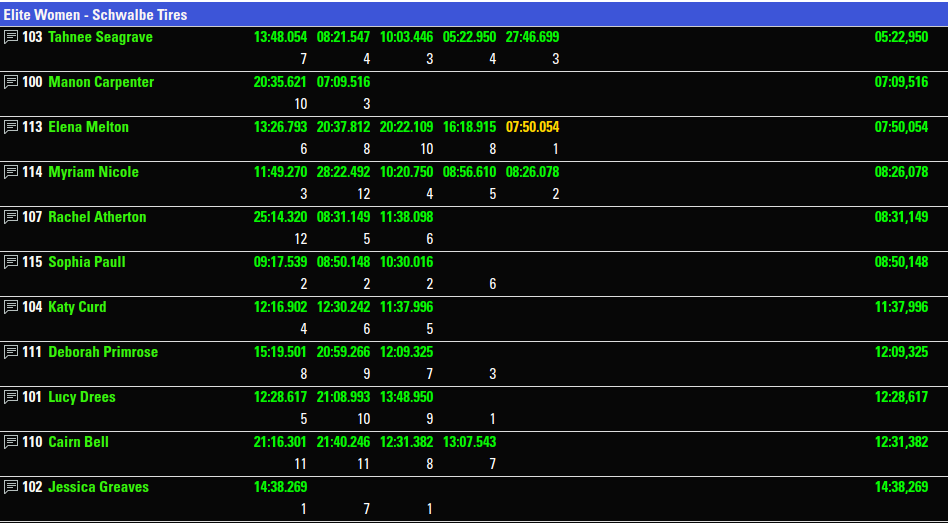Click the comment icon next to Jessica Greaves

click(11, 487)
